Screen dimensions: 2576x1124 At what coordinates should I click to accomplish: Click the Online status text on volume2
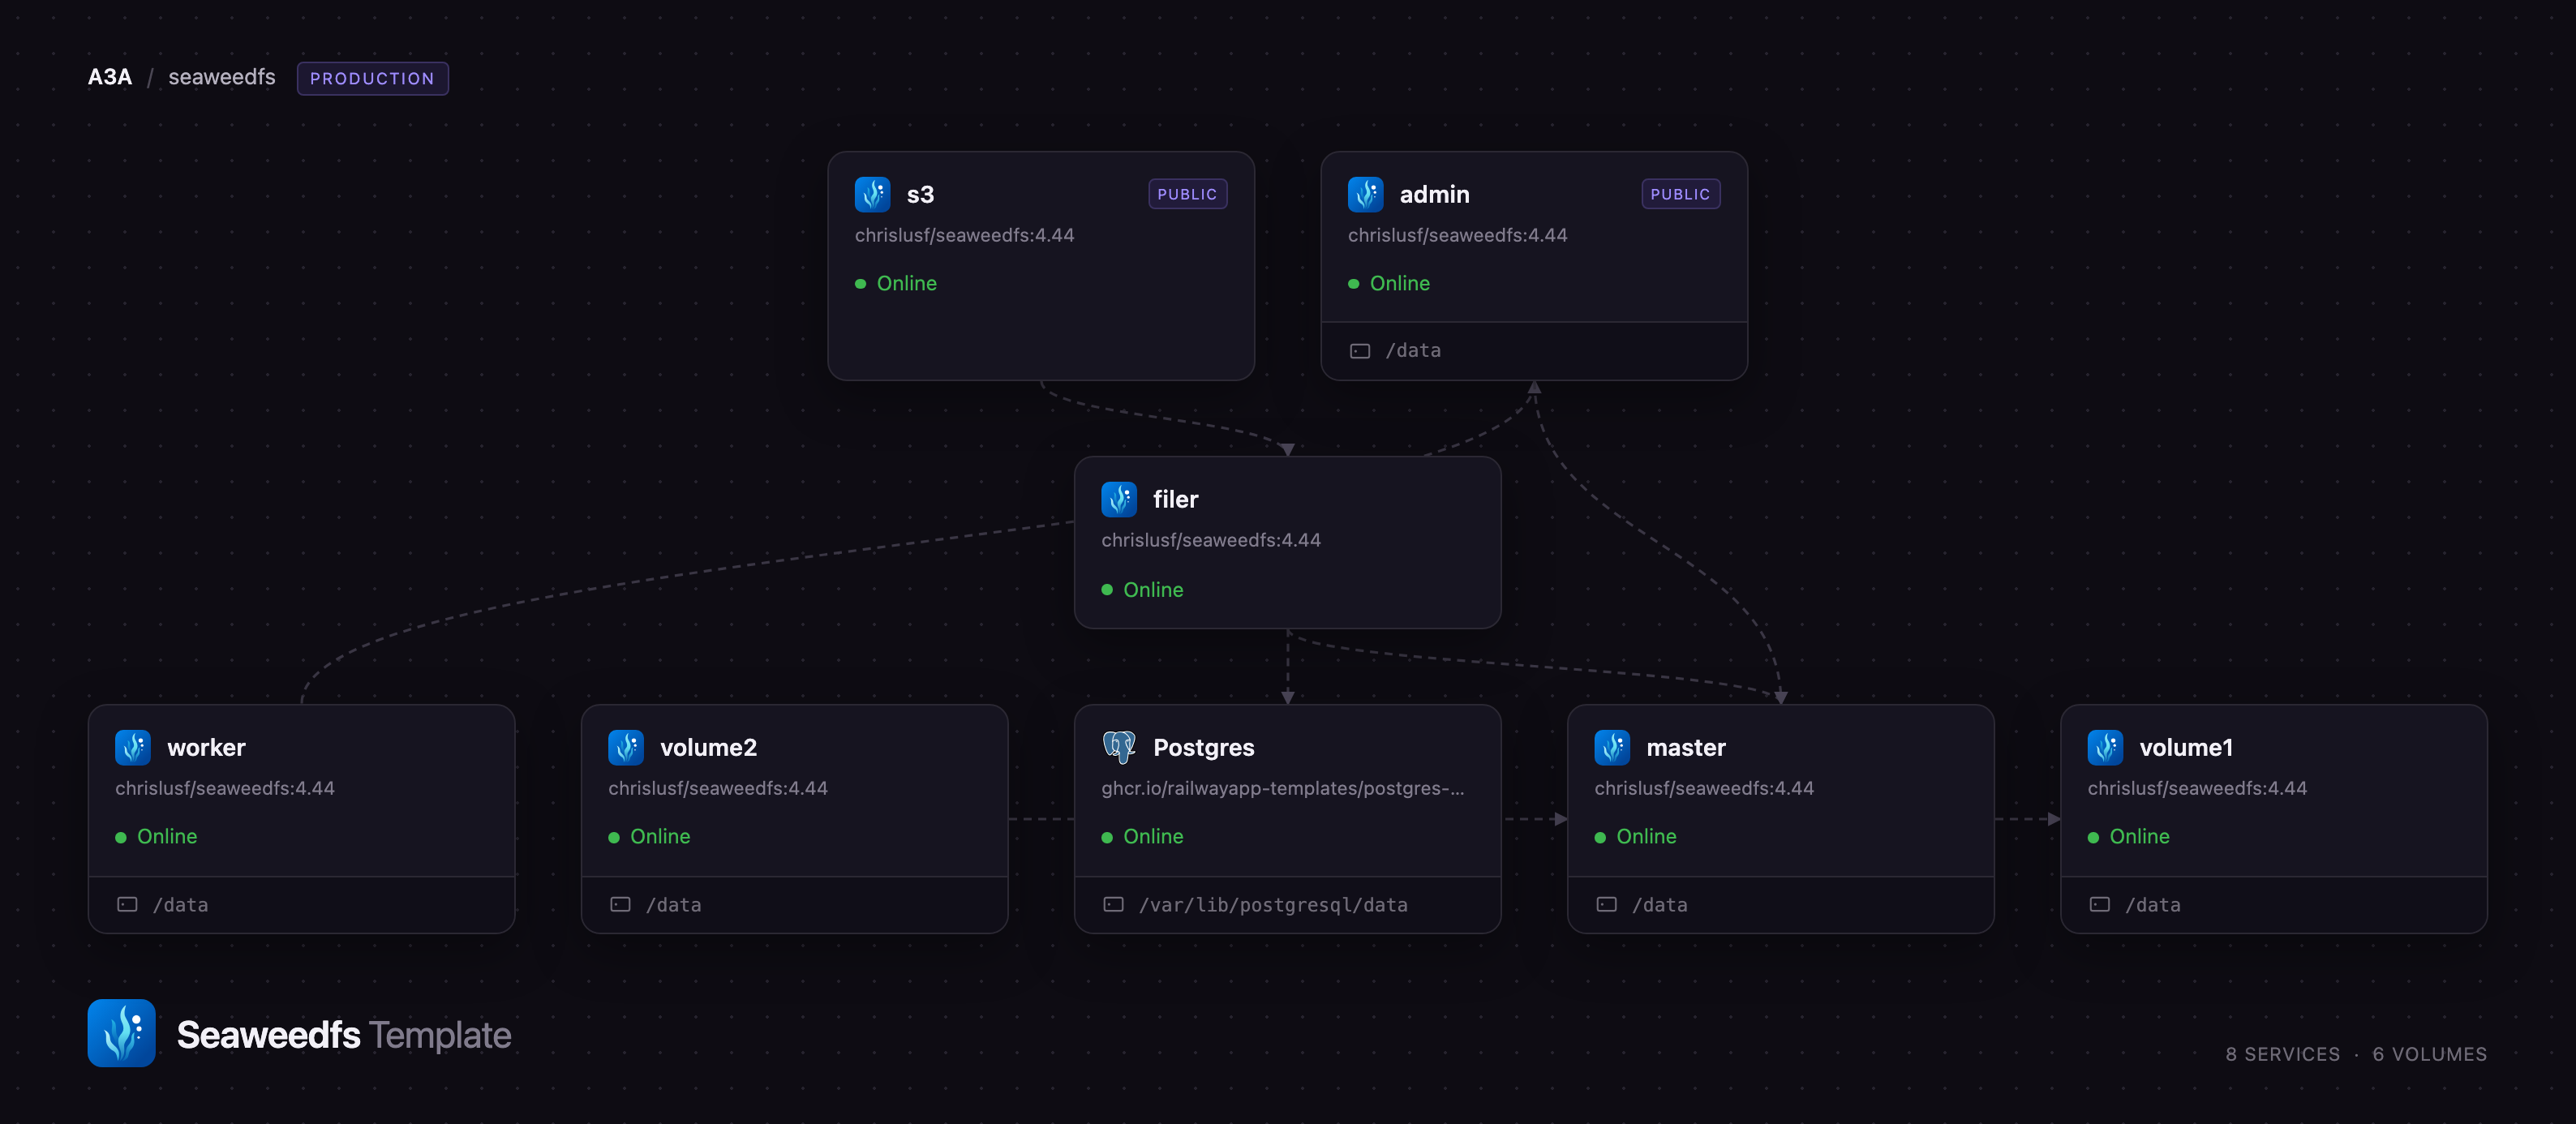click(x=660, y=837)
